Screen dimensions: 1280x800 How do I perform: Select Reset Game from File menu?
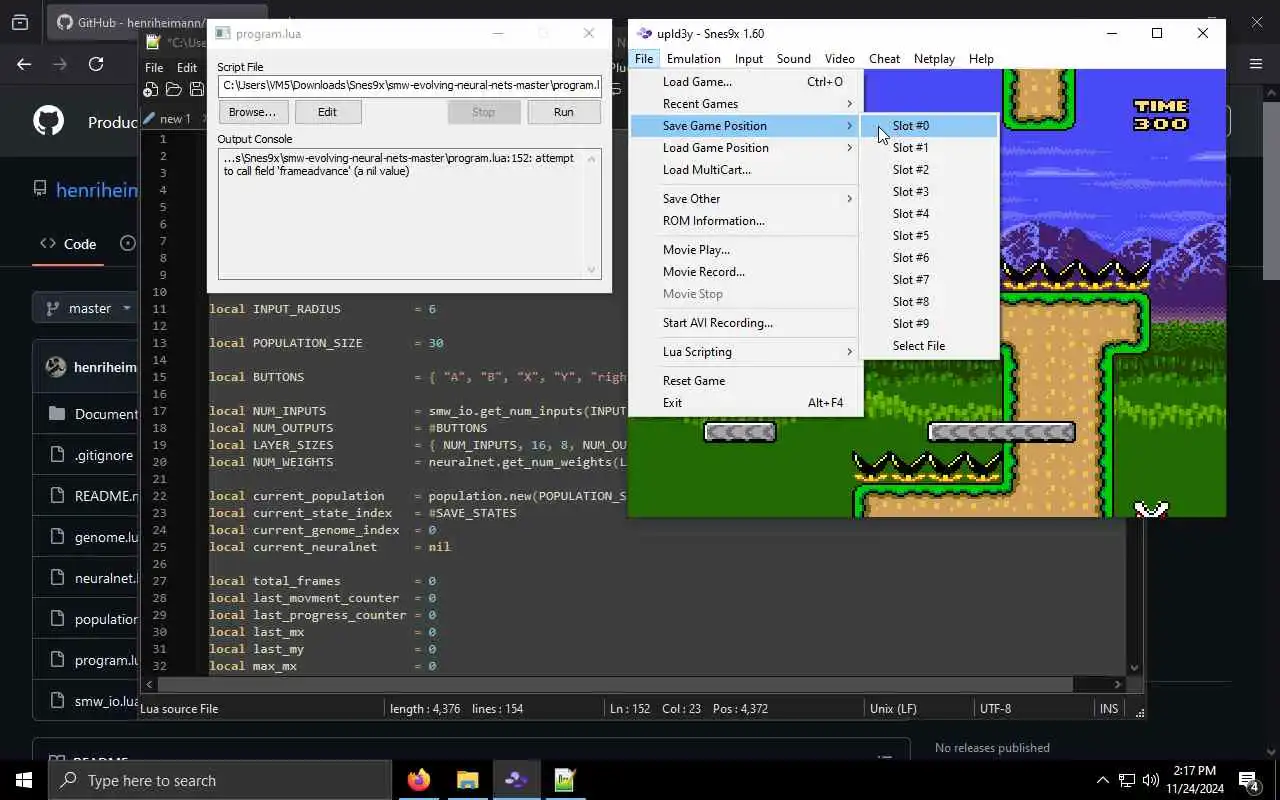[x=746, y=381]
